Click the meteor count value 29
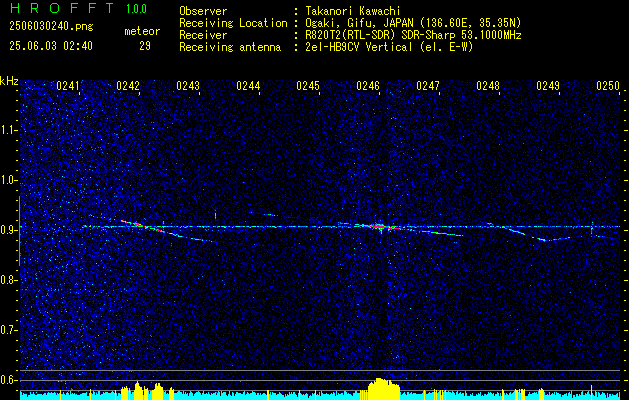 [145, 46]
